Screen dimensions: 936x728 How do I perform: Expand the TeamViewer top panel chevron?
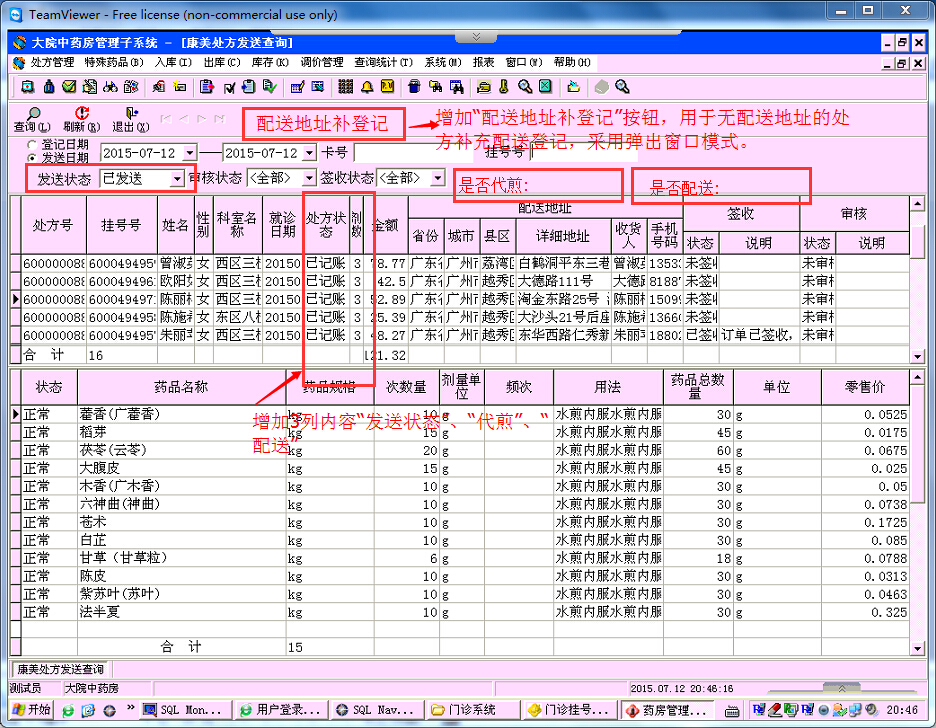pos(476,37)
